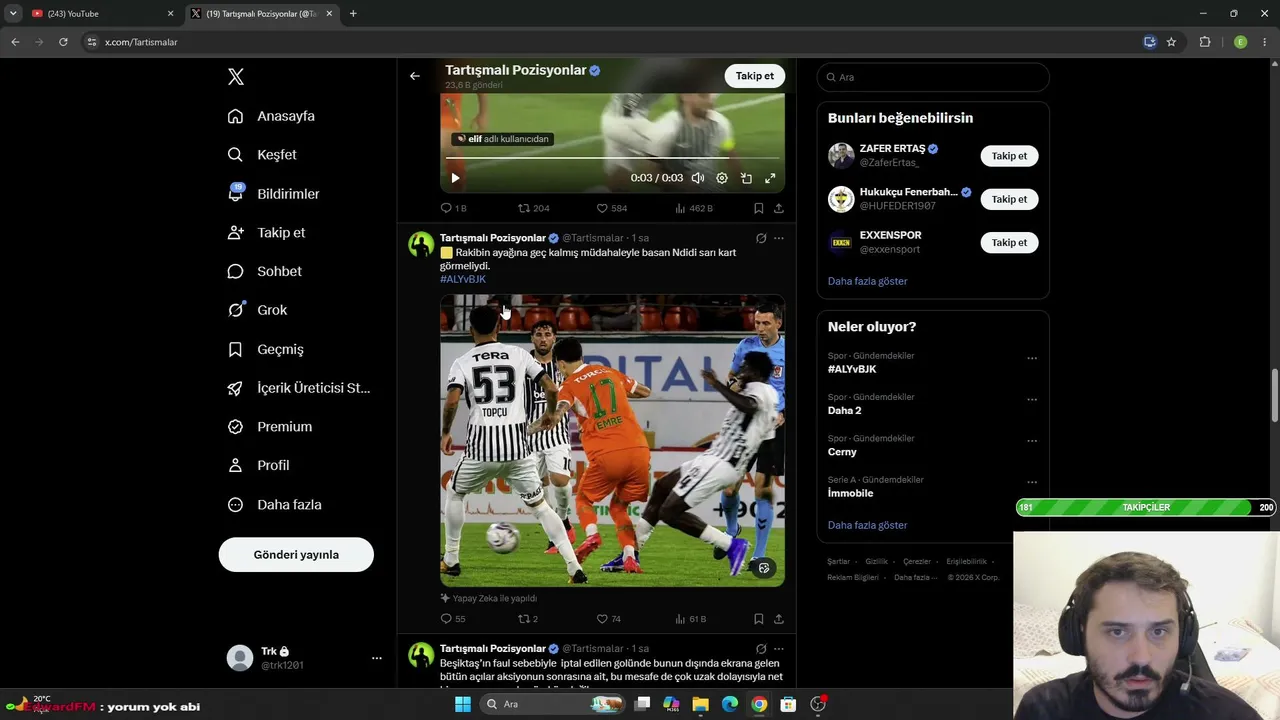Open more options on the Beşiktaş goal post

pos(779,649)
